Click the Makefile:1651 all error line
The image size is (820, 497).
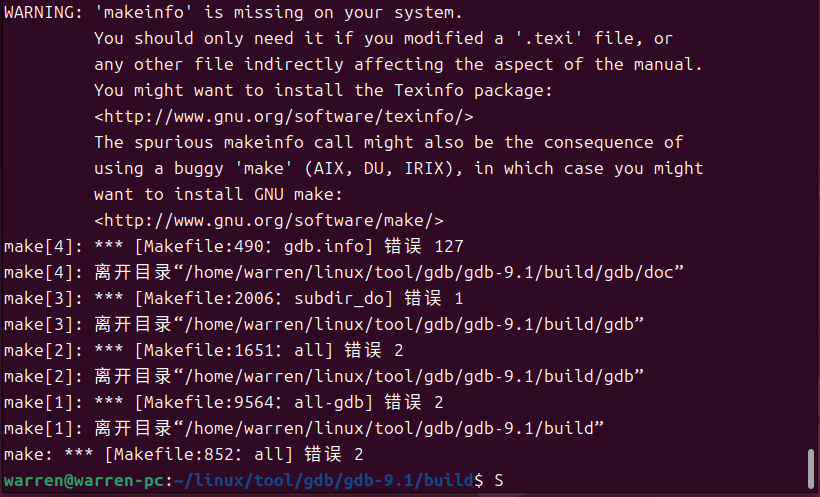pos(204,350)
